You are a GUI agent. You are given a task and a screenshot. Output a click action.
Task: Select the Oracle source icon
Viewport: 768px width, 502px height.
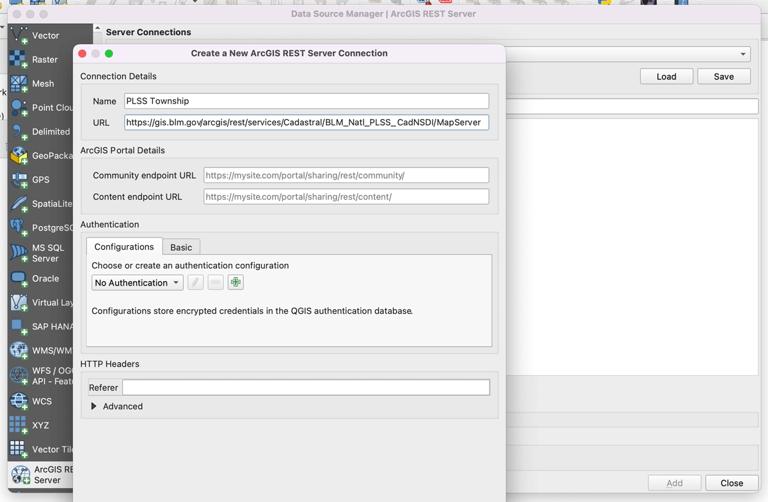[x=19, y=279]
